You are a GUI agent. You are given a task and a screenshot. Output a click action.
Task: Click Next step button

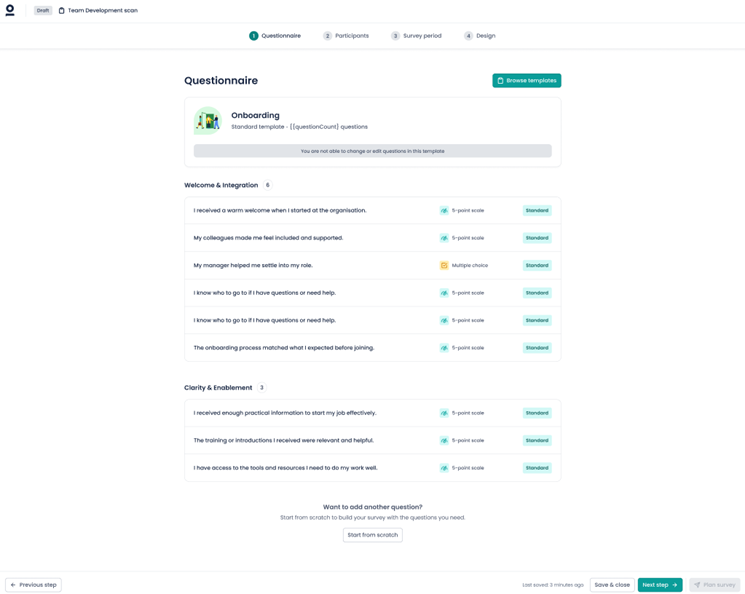[659, 585]
